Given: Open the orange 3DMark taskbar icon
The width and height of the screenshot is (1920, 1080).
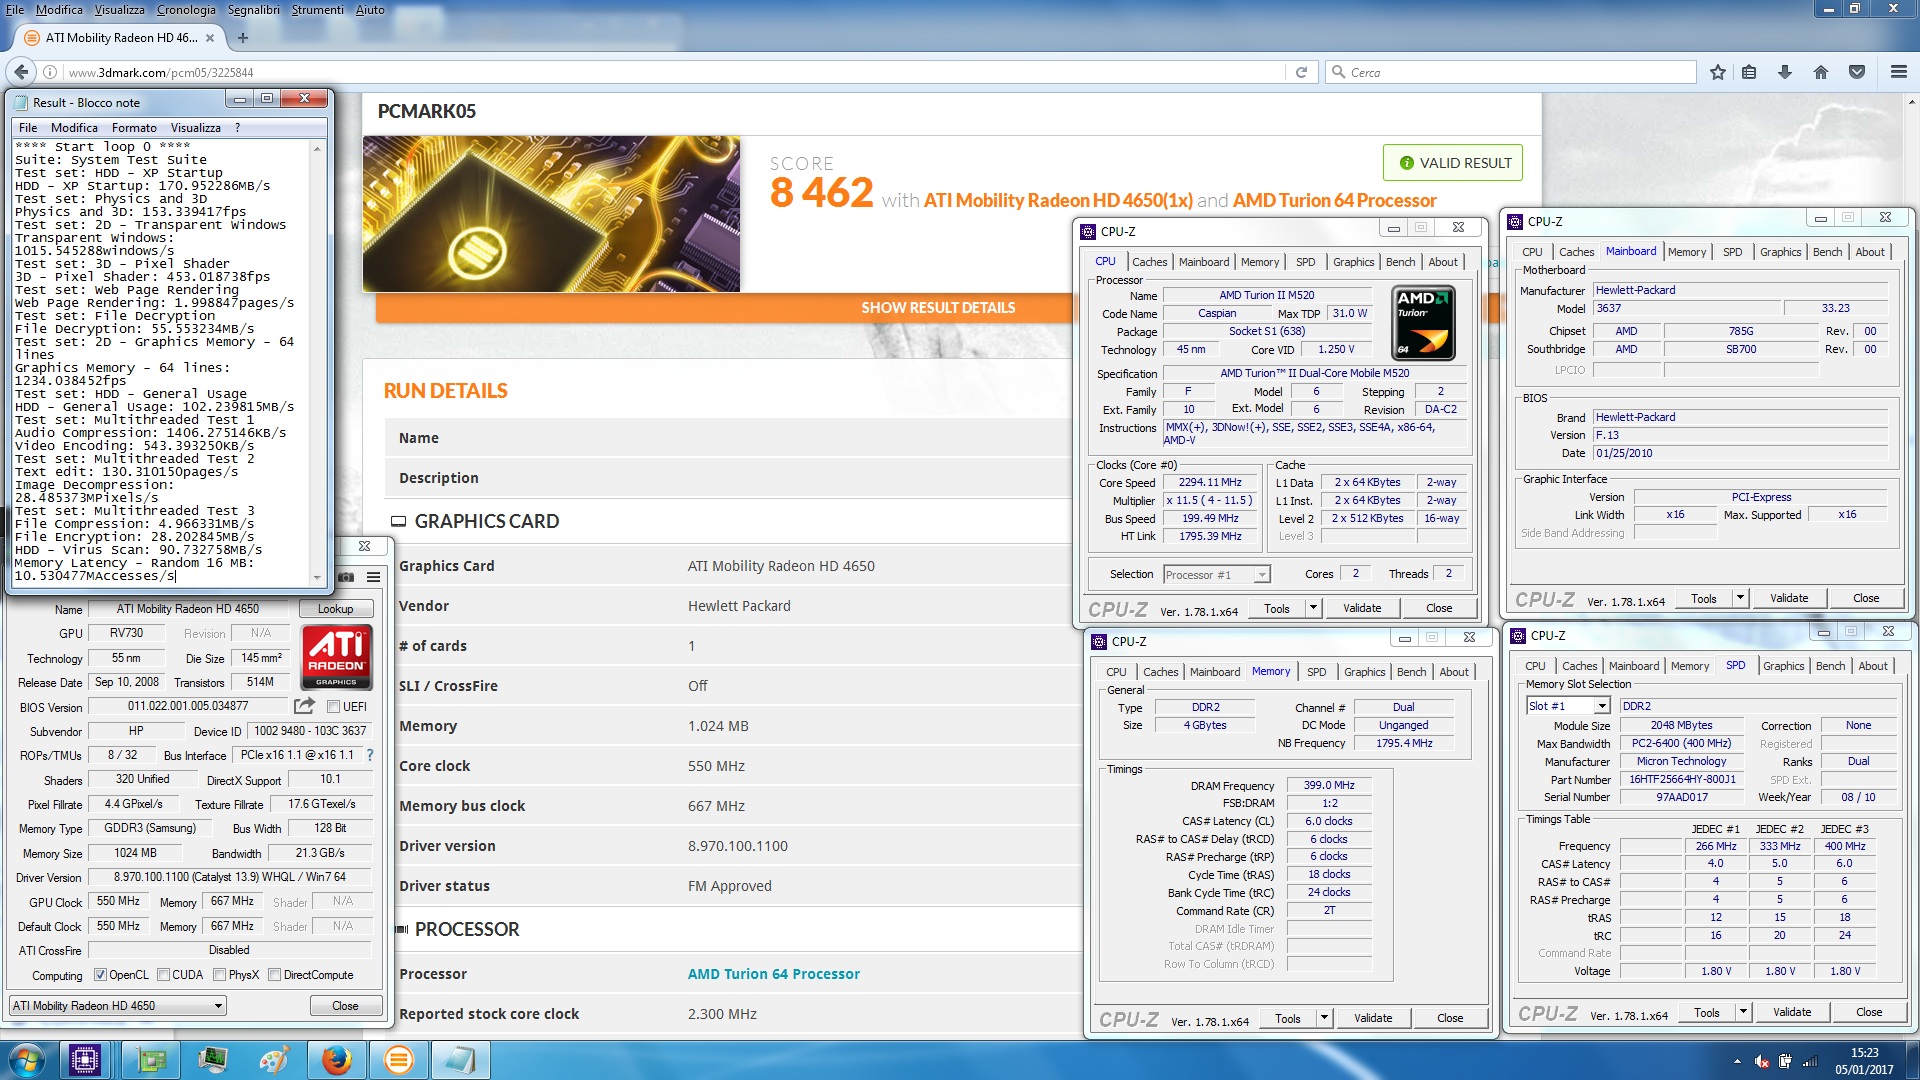Looking at the screenshot, I should tap(398, 1060).
